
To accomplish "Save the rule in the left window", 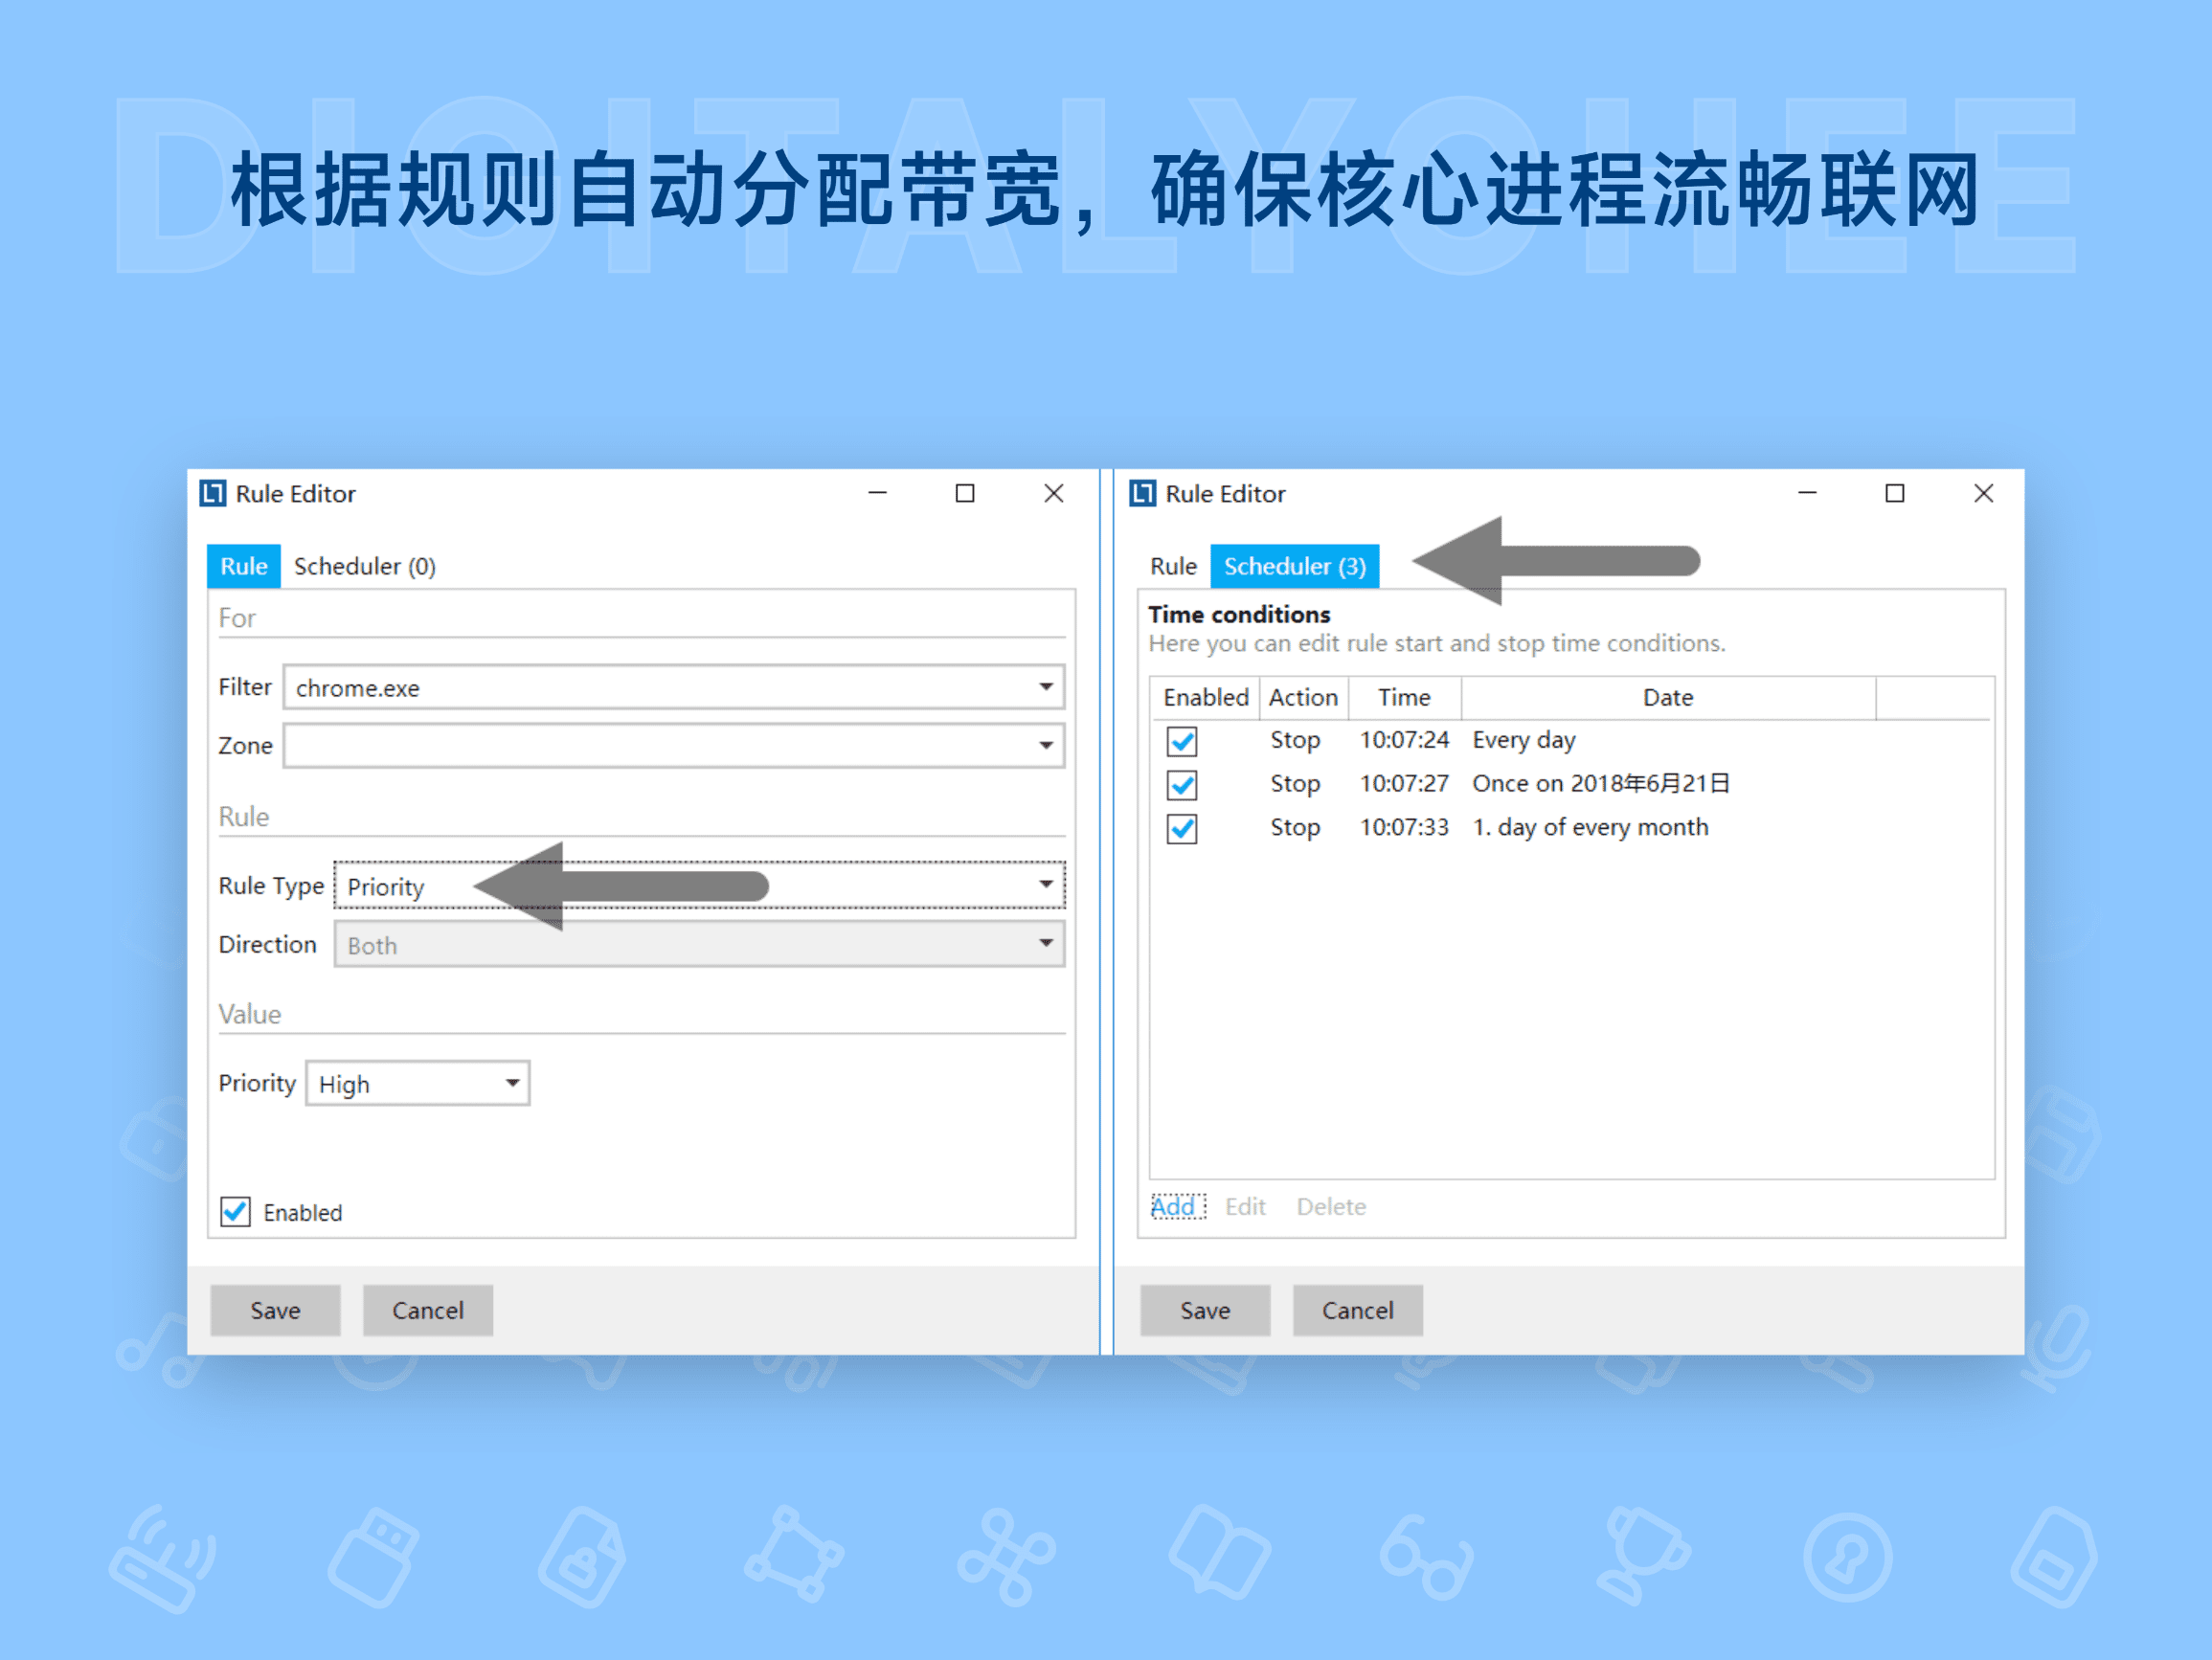I will point(274,1310).
